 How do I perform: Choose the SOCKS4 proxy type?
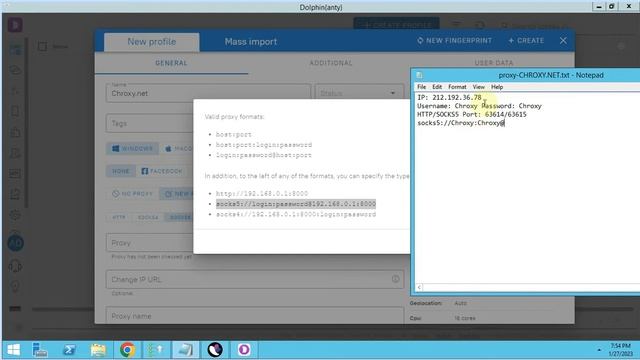(x=148, y=218)
